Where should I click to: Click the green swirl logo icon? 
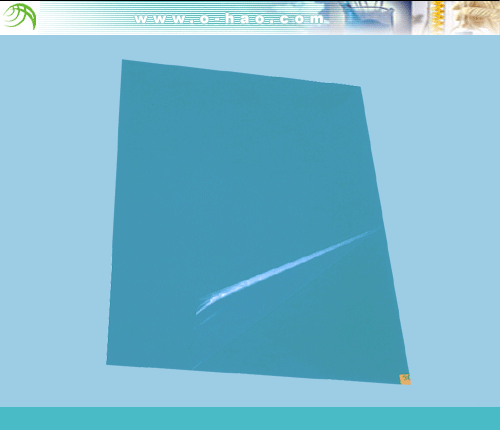(x=19, y=17)
